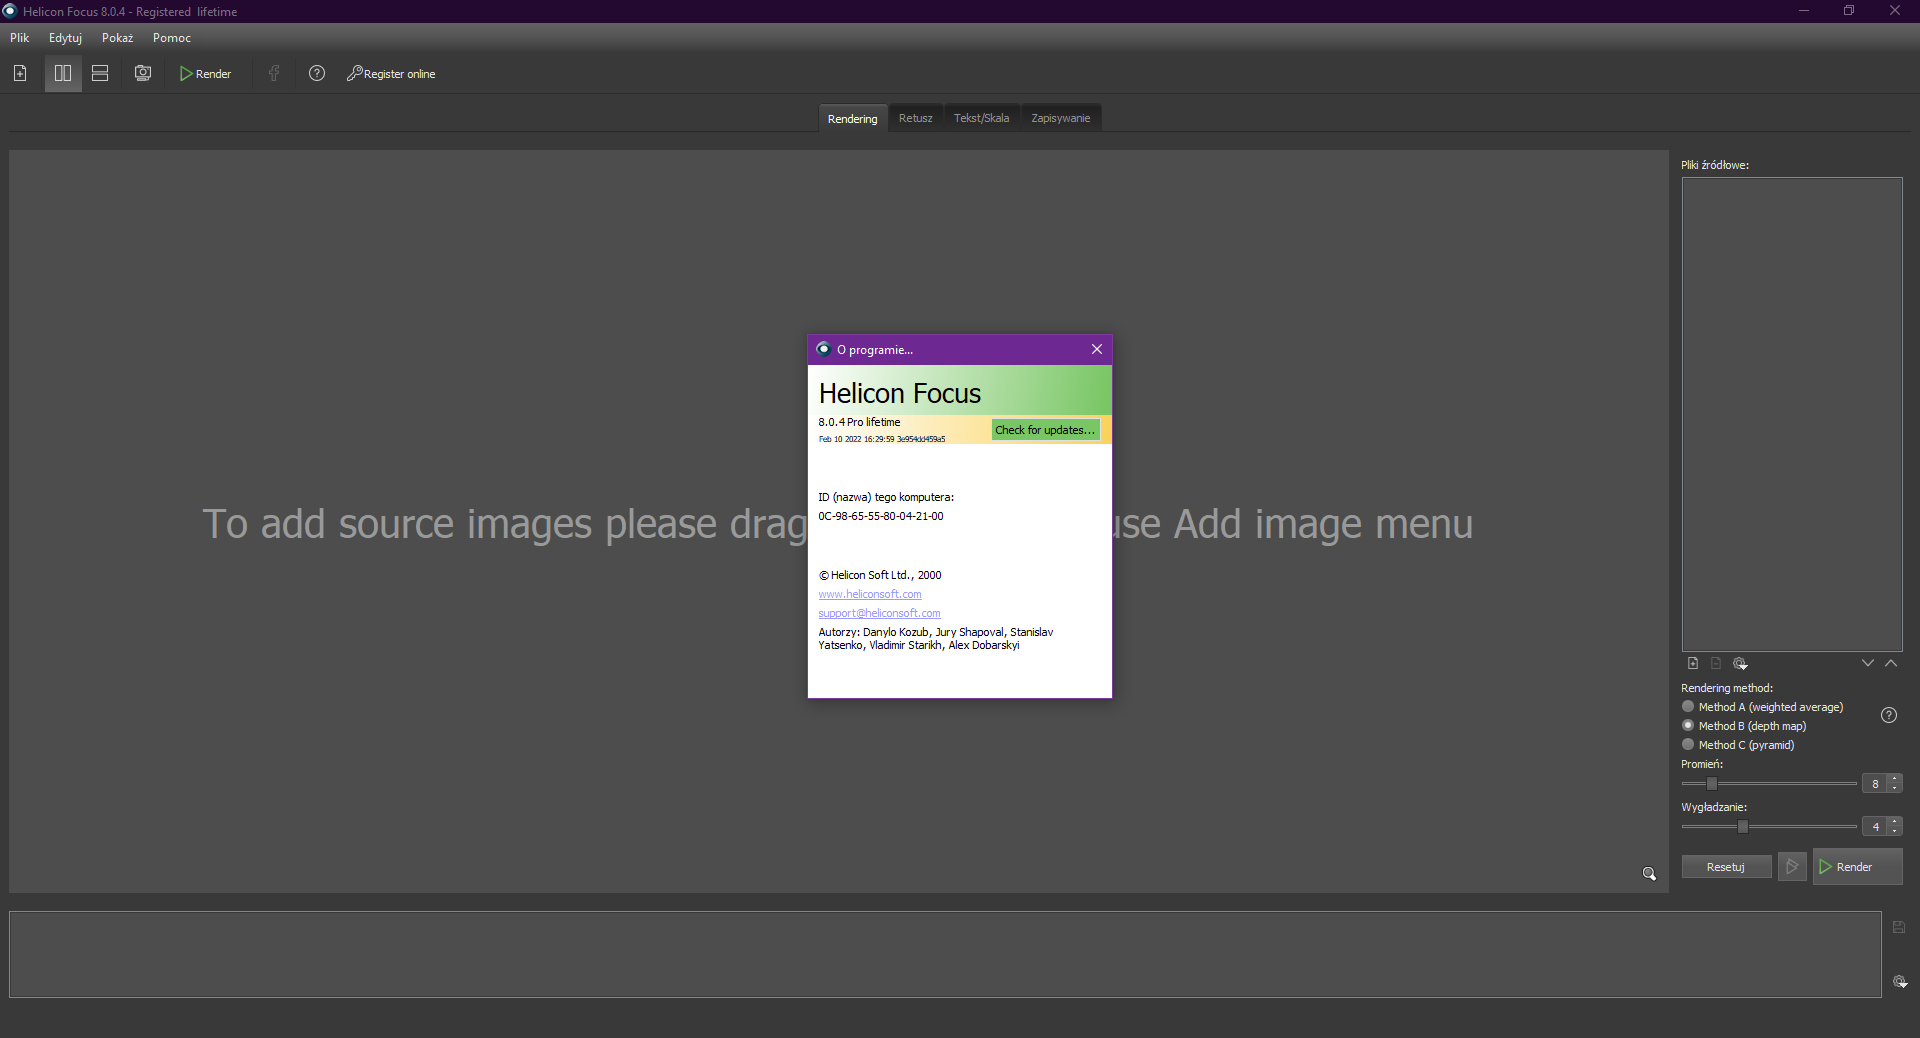Decrease Promień value with down stepper
The height and width of the screenshot is (1038, 1920).
pos(1895,788)
